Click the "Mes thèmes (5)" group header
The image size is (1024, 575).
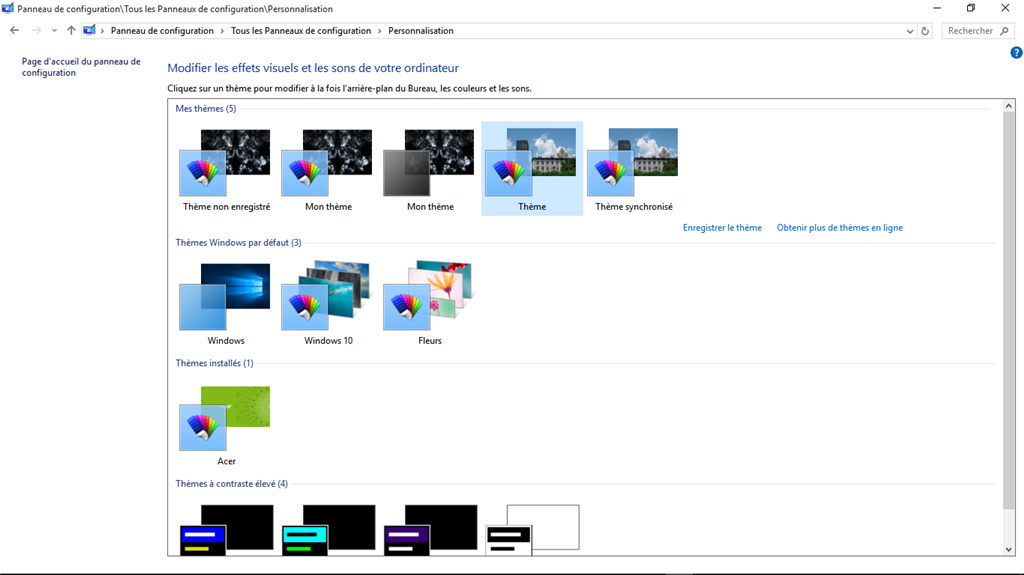[x=206, y=108]
